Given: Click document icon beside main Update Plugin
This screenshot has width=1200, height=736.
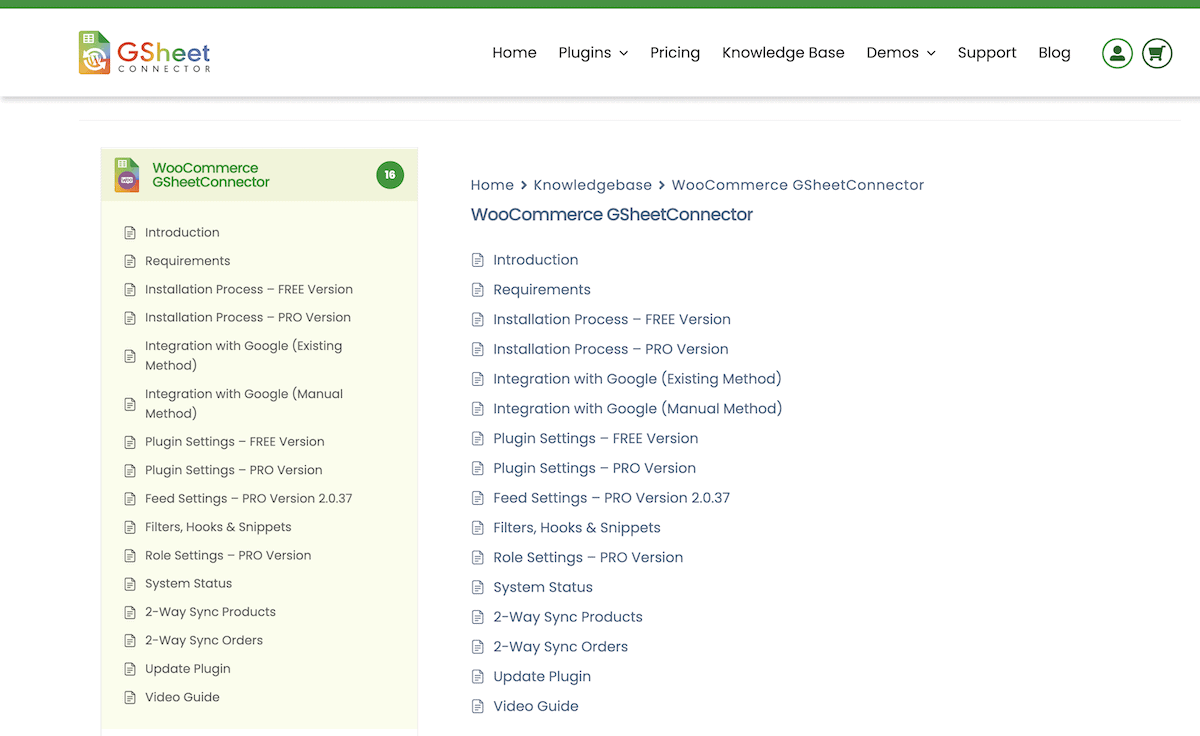Looking at the screenshot, I should [x=478, y=677].
